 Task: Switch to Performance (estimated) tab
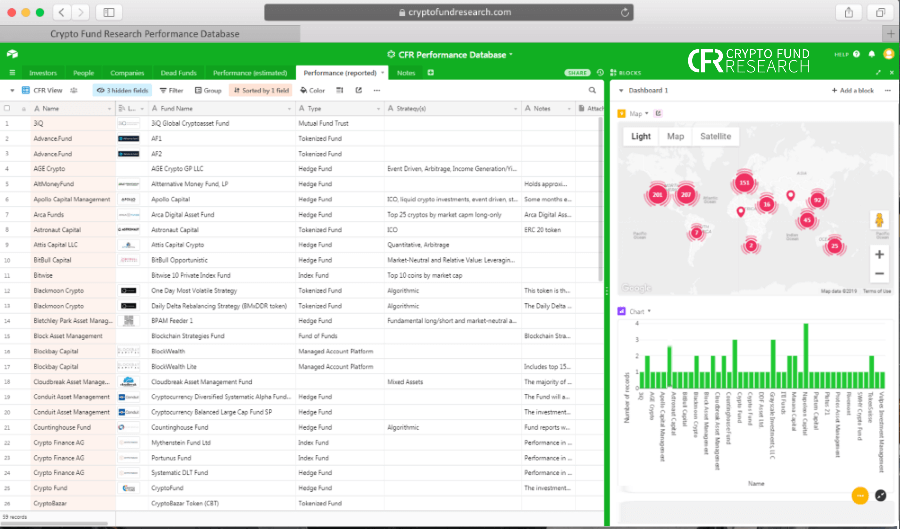pyautogui.click(x=250, y=73)
